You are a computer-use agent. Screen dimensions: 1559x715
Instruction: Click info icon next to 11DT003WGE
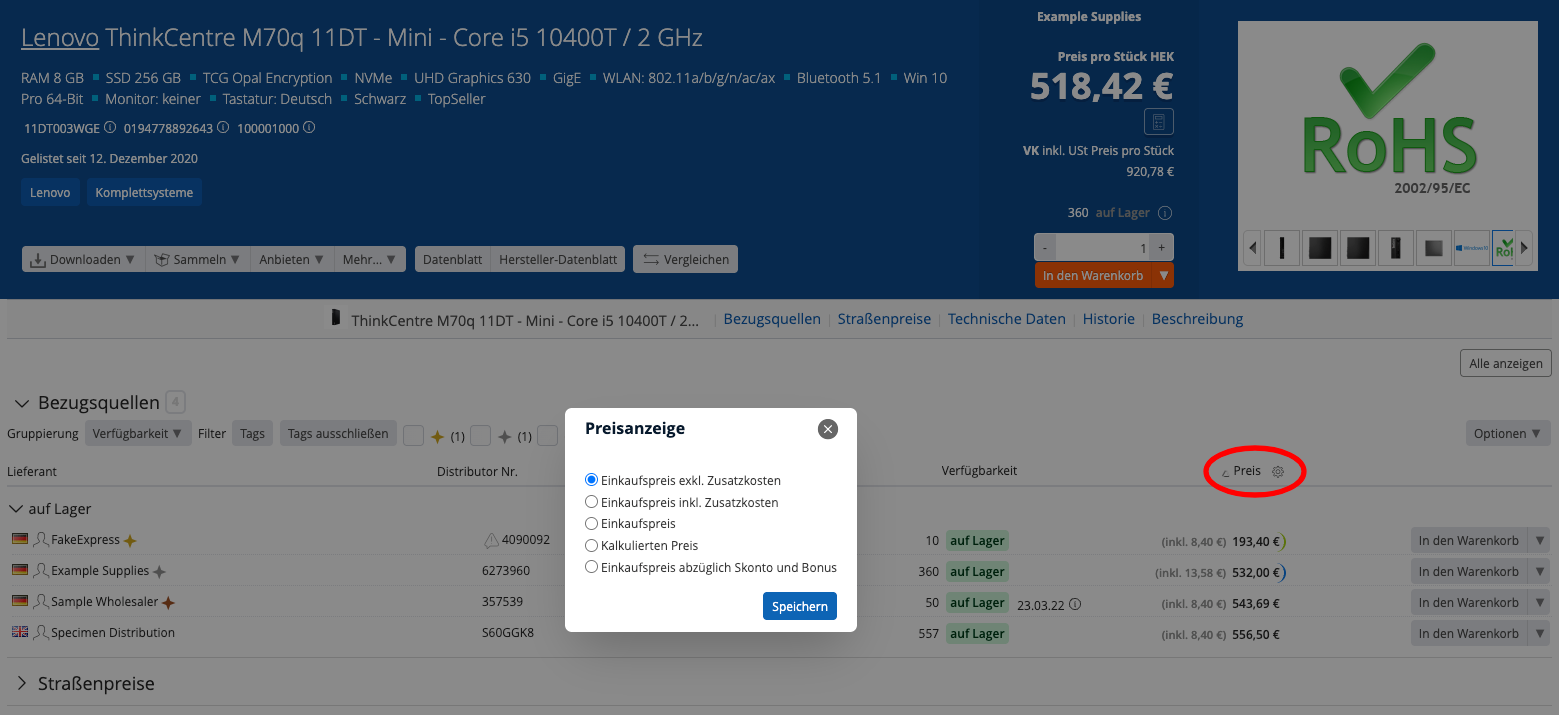click(x=110, y=128)
